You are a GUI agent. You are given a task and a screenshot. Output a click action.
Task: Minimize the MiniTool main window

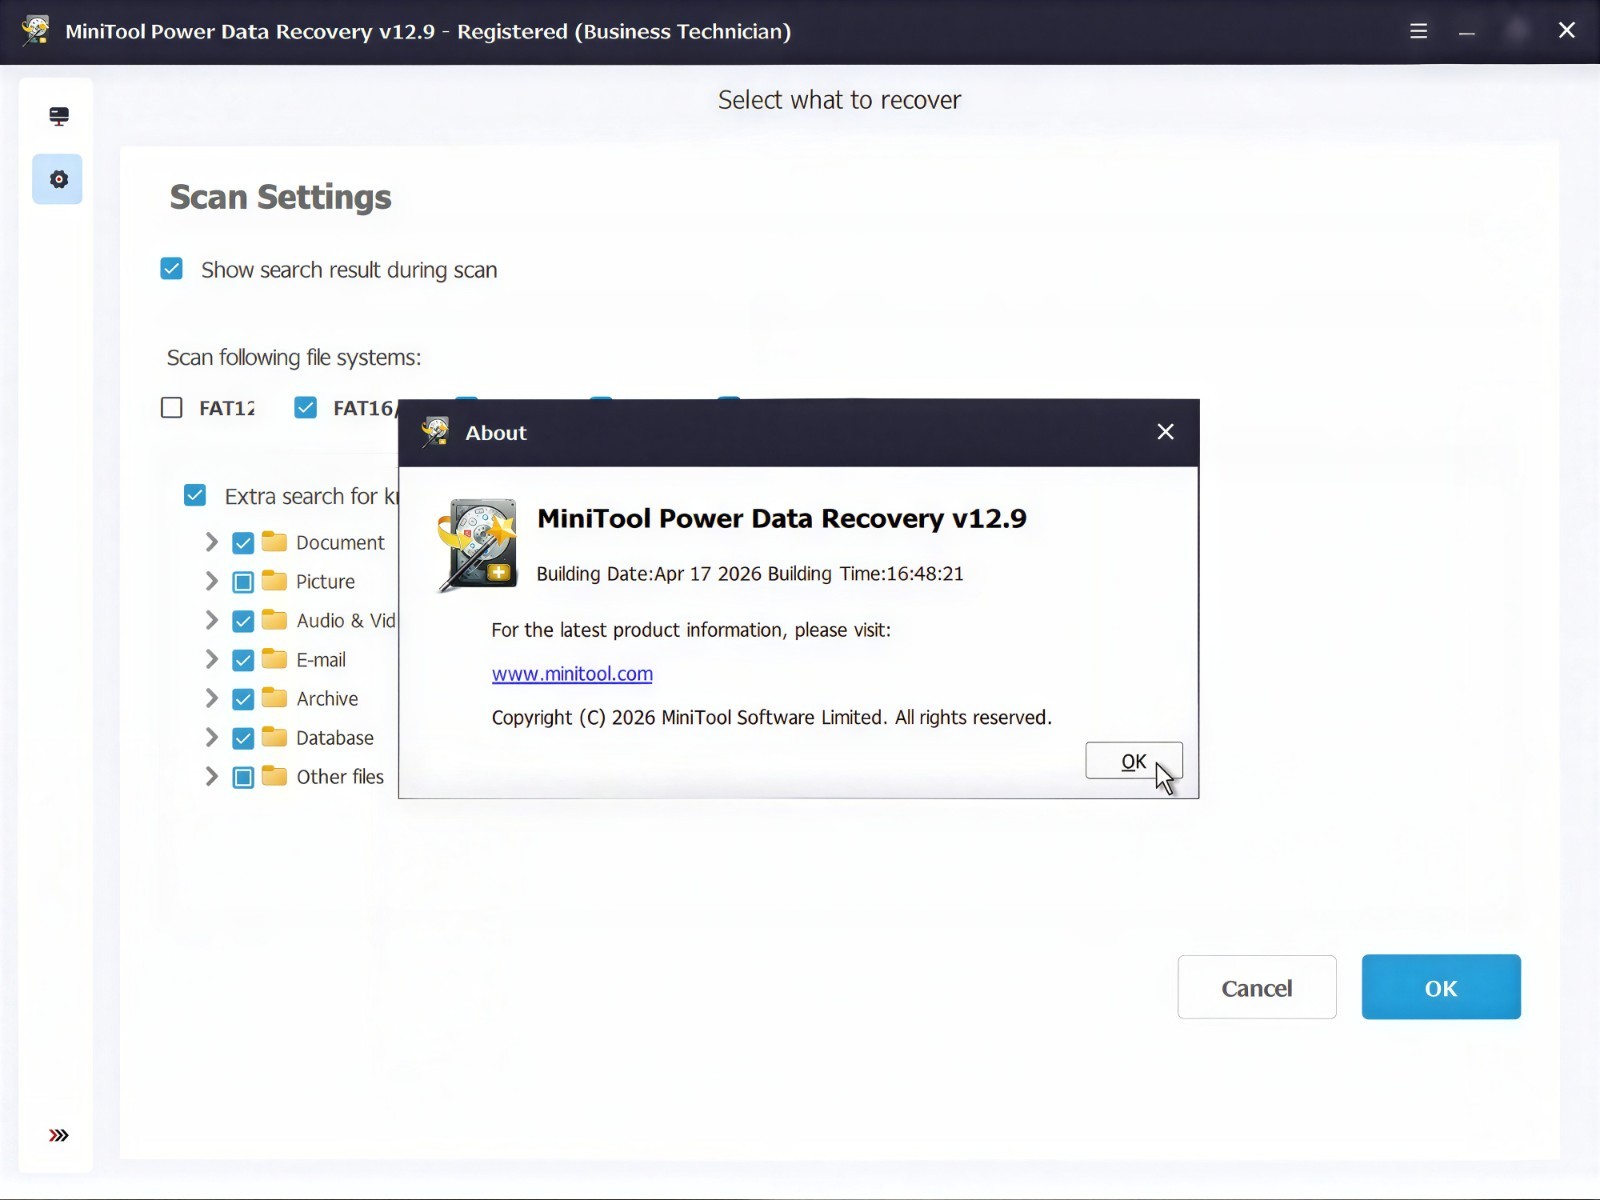tap(1467, 31)
